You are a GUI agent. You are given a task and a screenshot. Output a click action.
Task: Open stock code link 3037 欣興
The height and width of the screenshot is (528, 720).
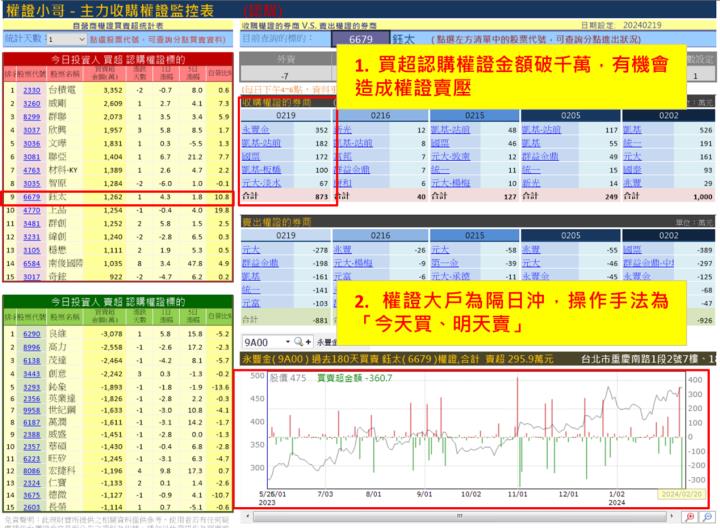[32, 130]
